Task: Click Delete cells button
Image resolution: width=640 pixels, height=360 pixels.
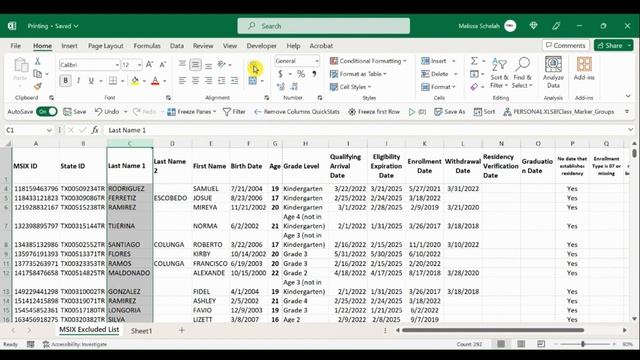Action: [435, 74]
